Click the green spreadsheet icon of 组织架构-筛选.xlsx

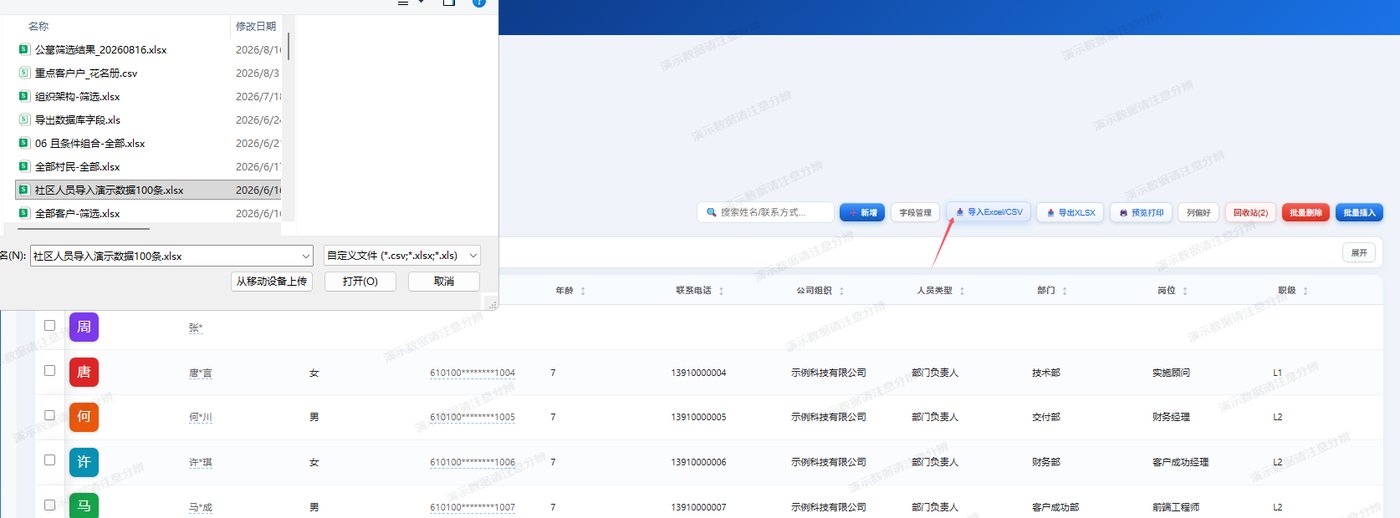click(24, 97)
